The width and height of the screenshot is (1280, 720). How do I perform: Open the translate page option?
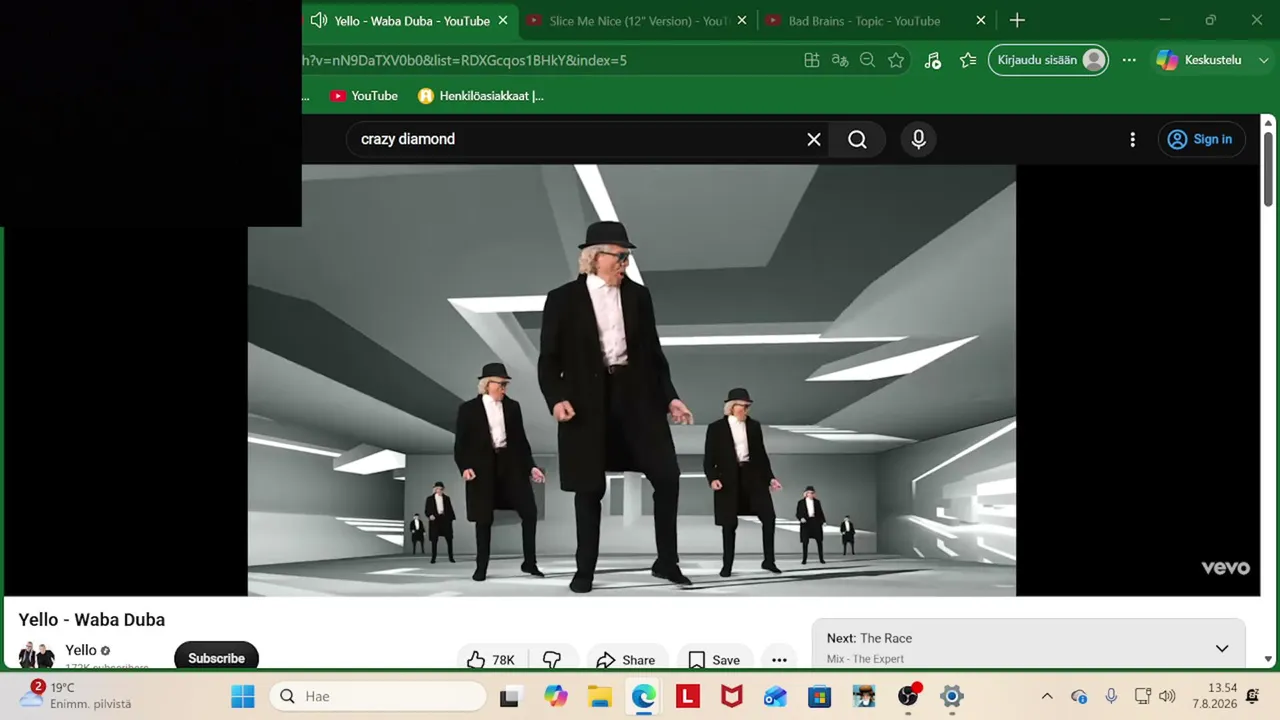(x=840, y=60)
